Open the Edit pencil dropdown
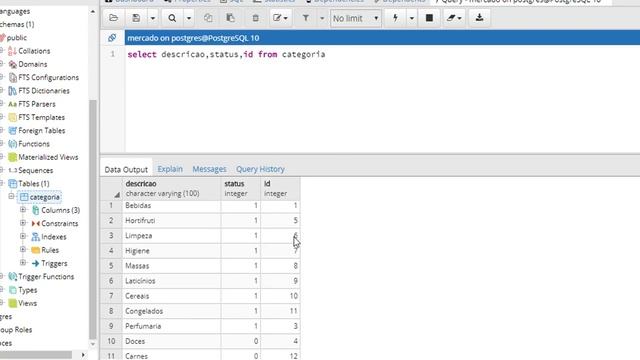Image resolution: width=640 pixels, height=360 pixels. tap(280, 18)
